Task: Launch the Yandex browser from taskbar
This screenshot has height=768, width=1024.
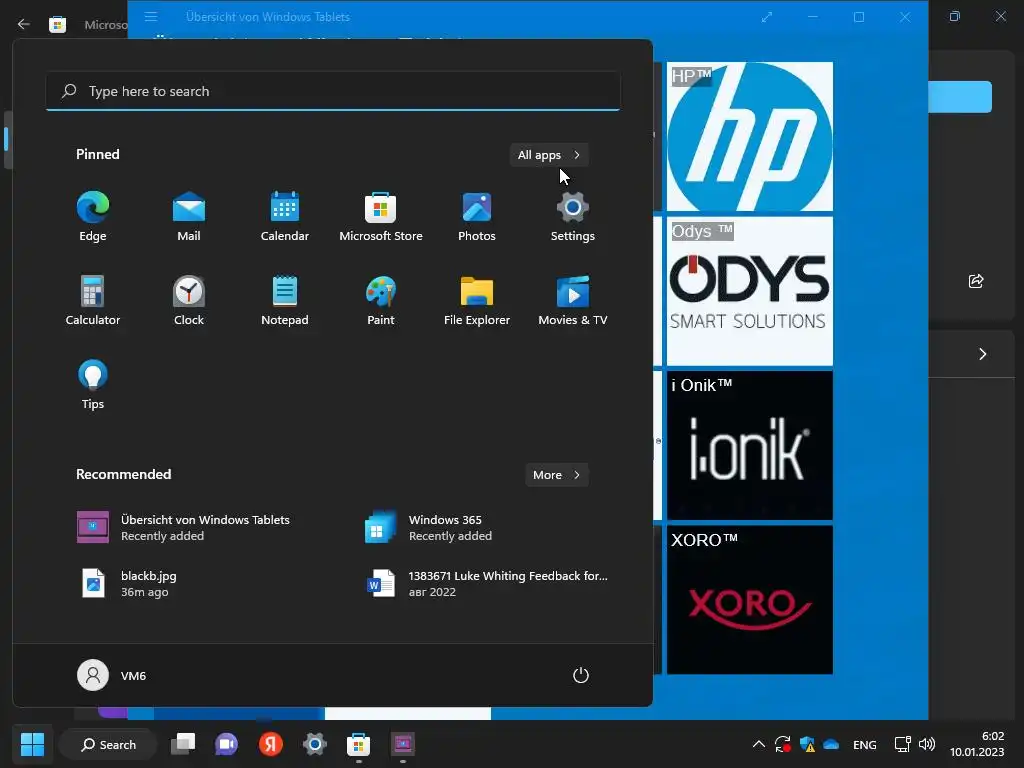Action: (270, 744)
